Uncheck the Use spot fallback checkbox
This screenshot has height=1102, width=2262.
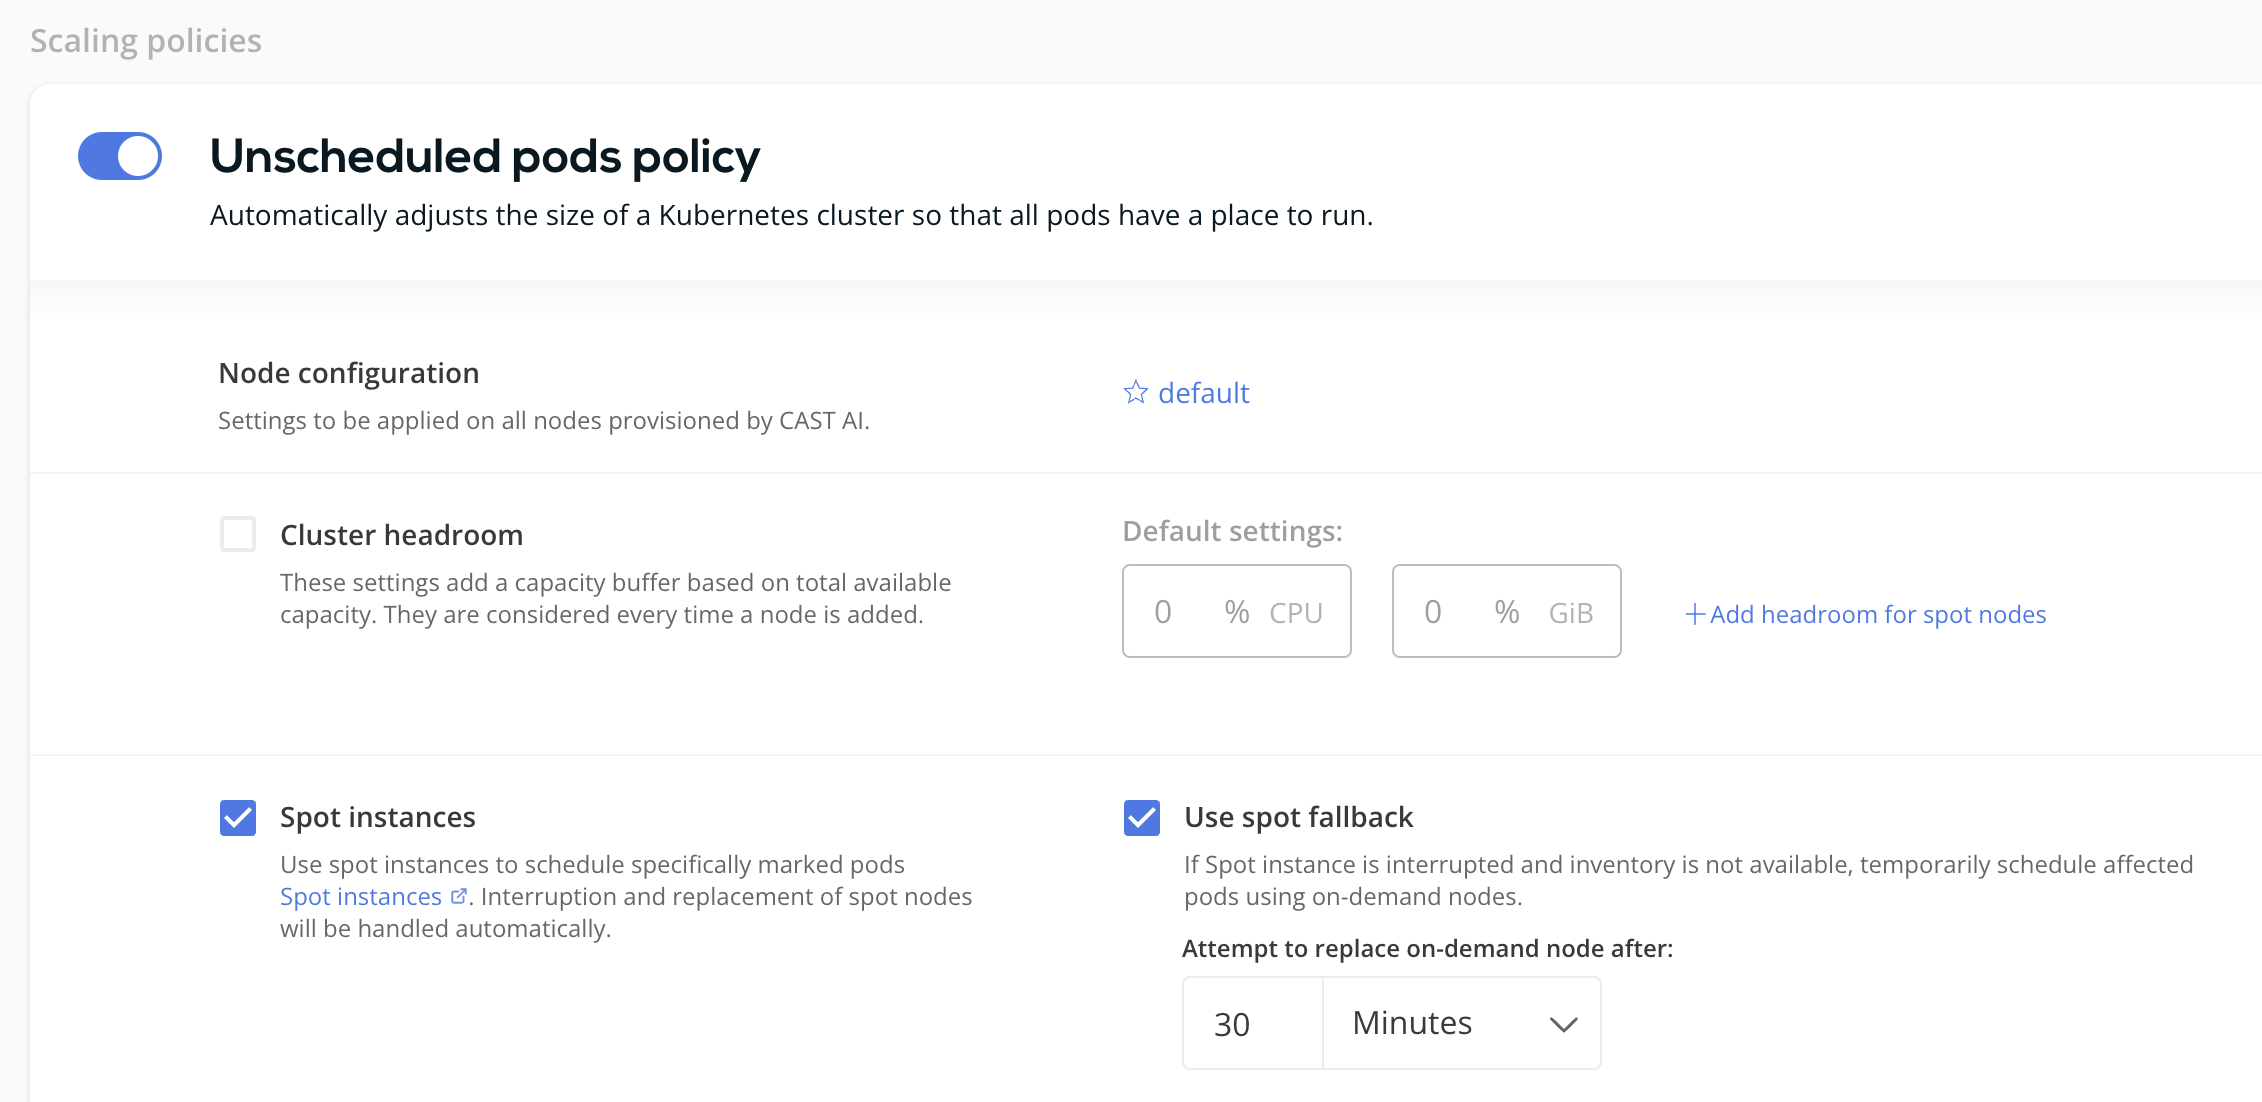1142,817
